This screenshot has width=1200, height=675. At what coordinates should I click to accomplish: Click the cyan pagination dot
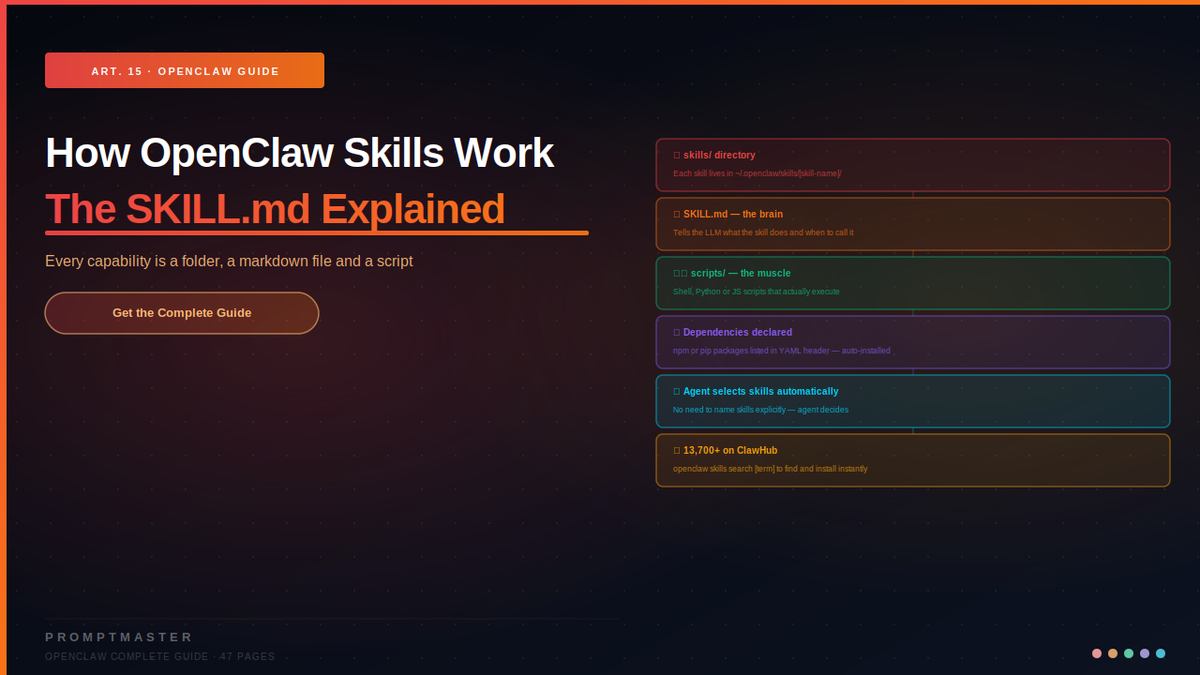pyautogui.click(x=1161, y=653)
